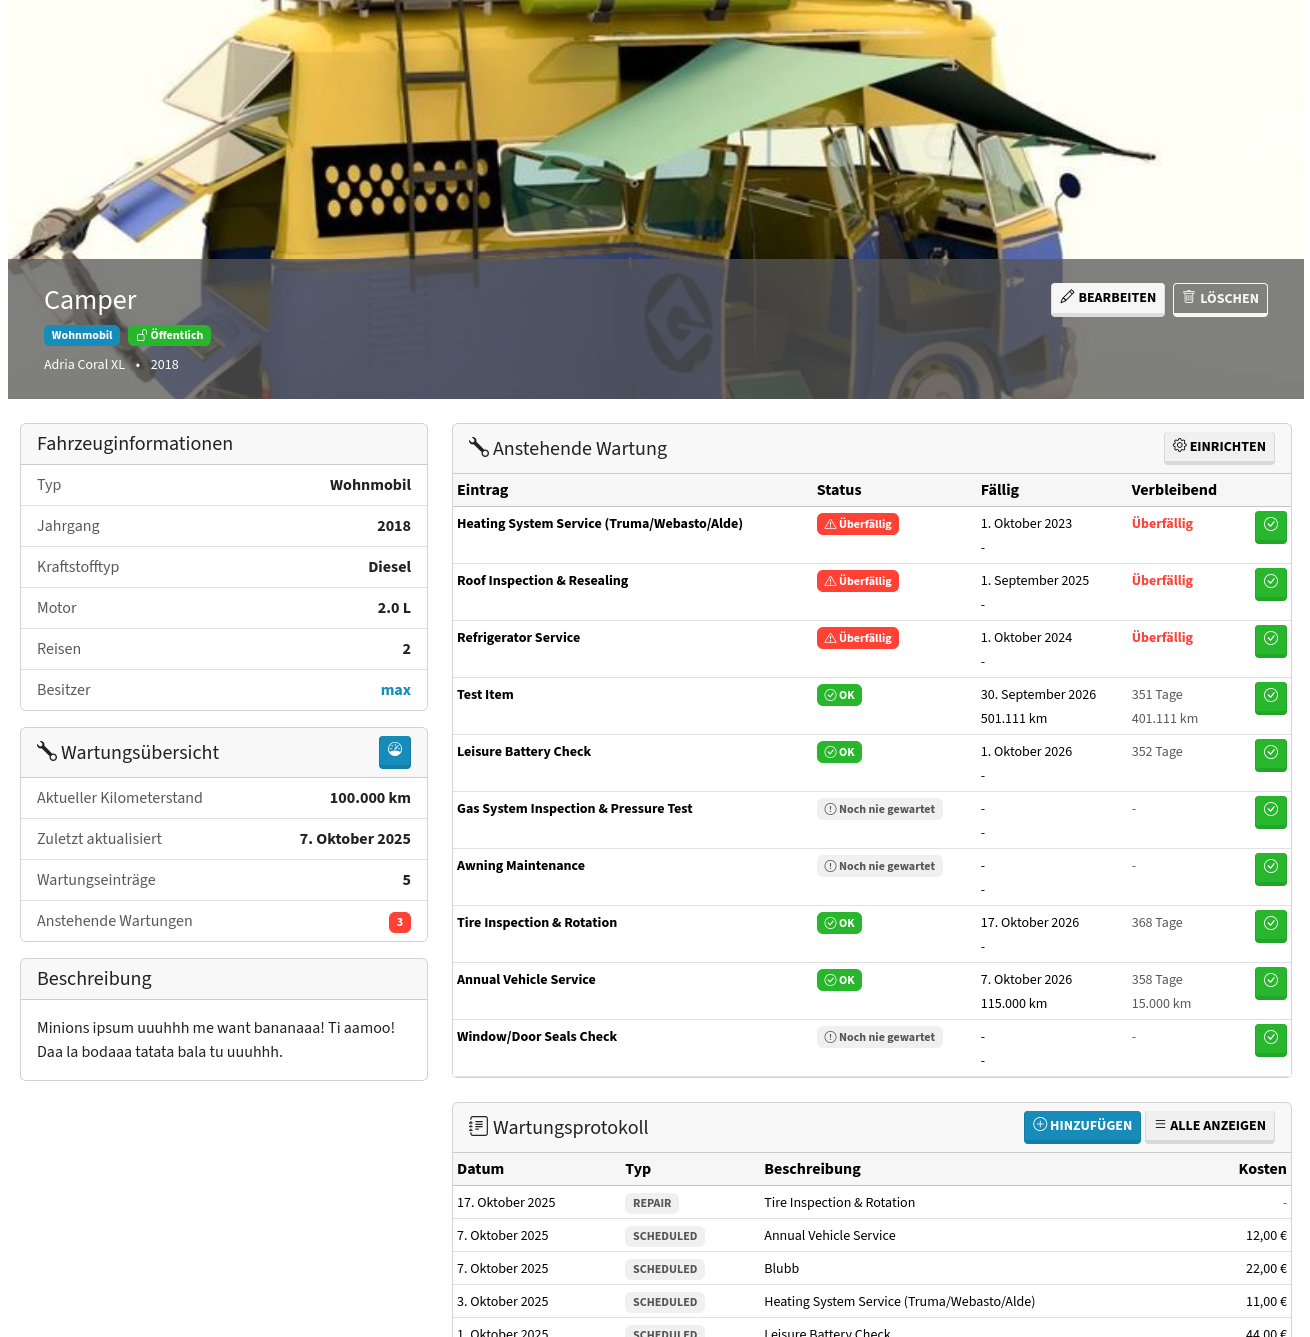1310x1337 pixels.
Task: Open Einrichten maintenance setup
Action: 1219,447
